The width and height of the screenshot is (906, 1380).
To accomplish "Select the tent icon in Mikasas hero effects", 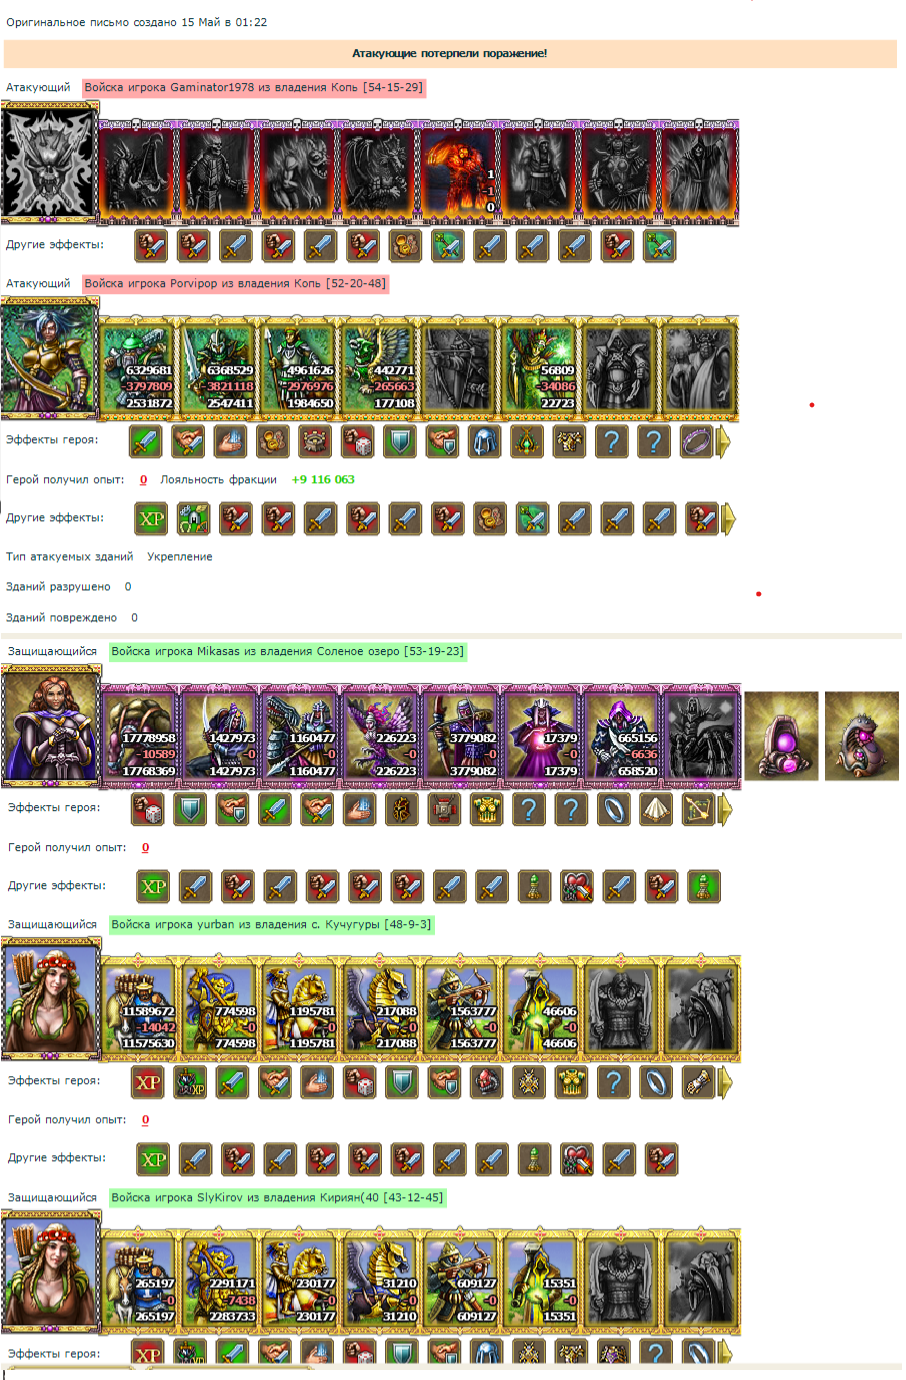I will [x=656, y=809].
